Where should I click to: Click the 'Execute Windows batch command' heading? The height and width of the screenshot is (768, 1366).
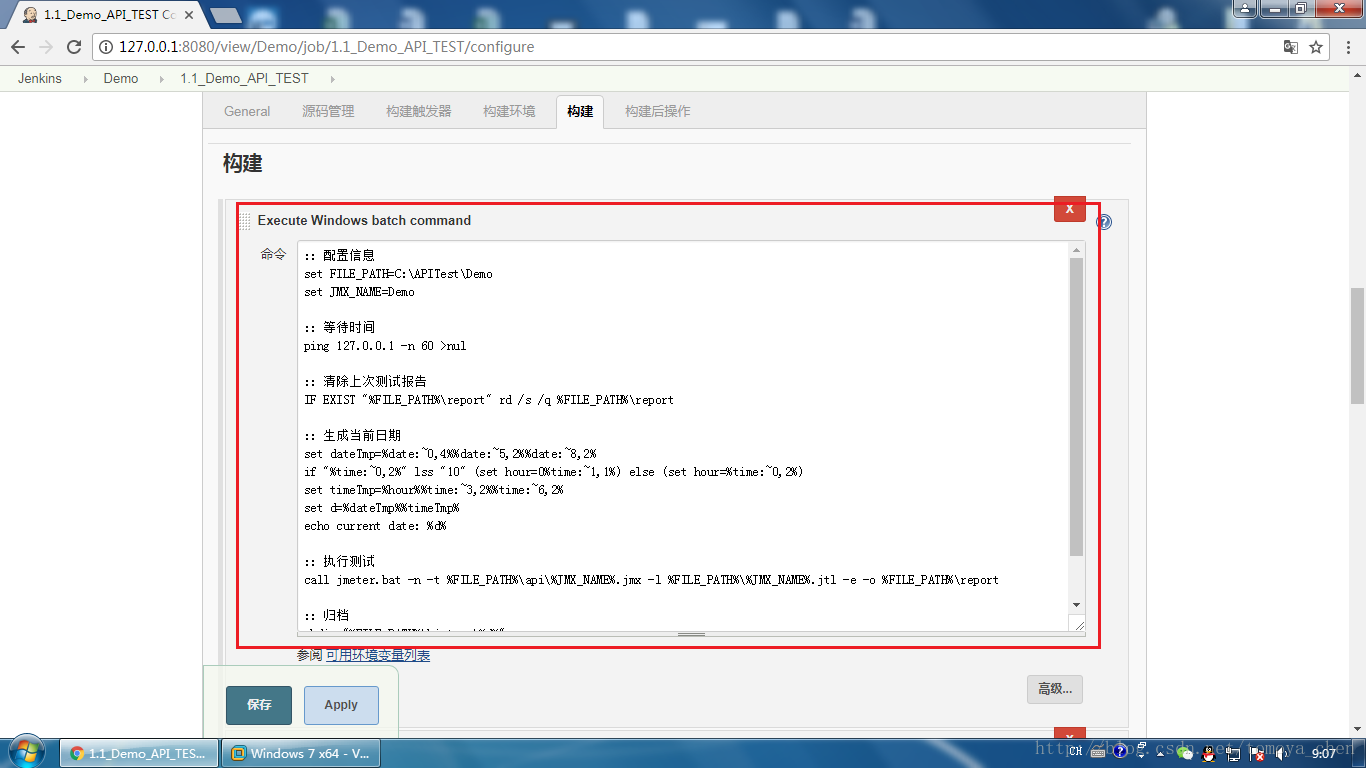coord(364,221)
